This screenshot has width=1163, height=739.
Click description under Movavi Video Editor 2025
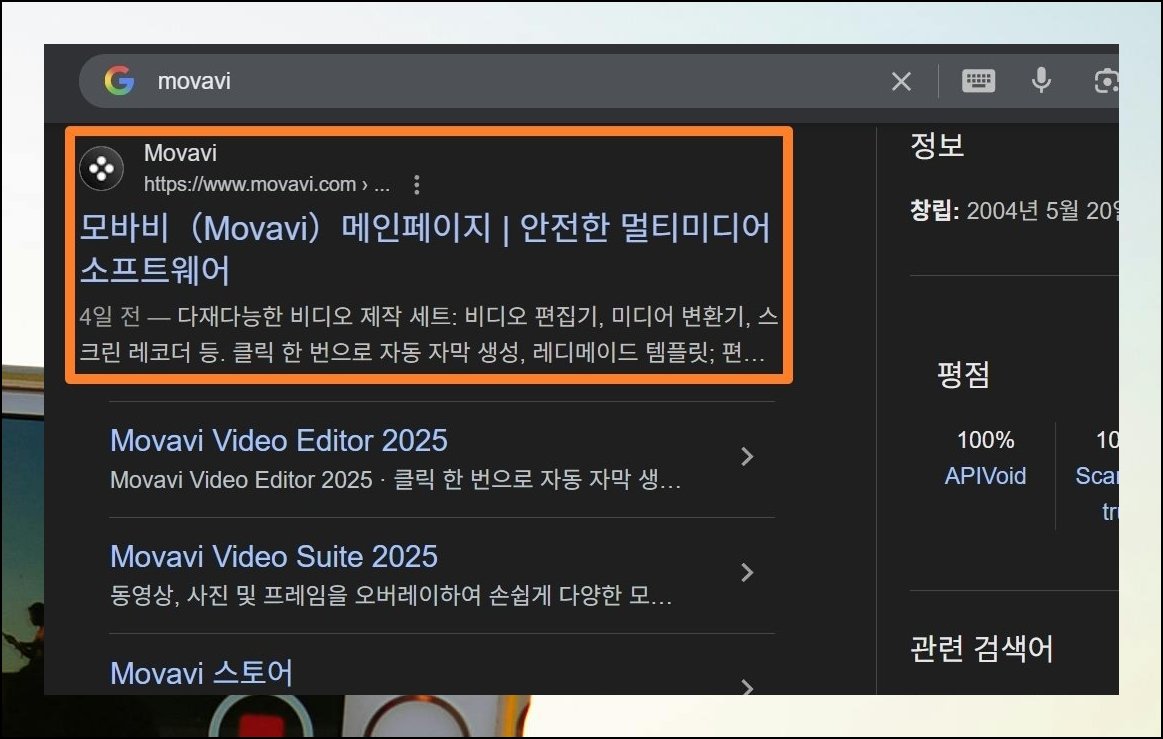tap(395, 479)
